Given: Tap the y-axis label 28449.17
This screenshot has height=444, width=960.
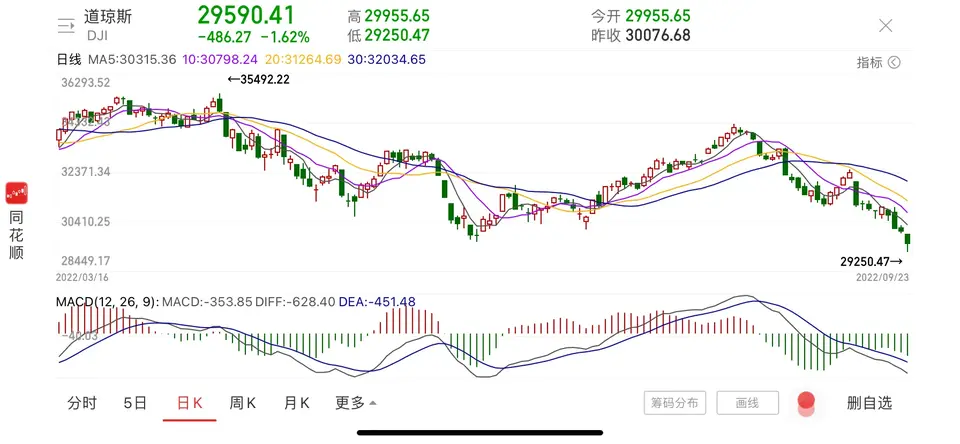Looking at the screenshot, I should click(x=86, y=262).
